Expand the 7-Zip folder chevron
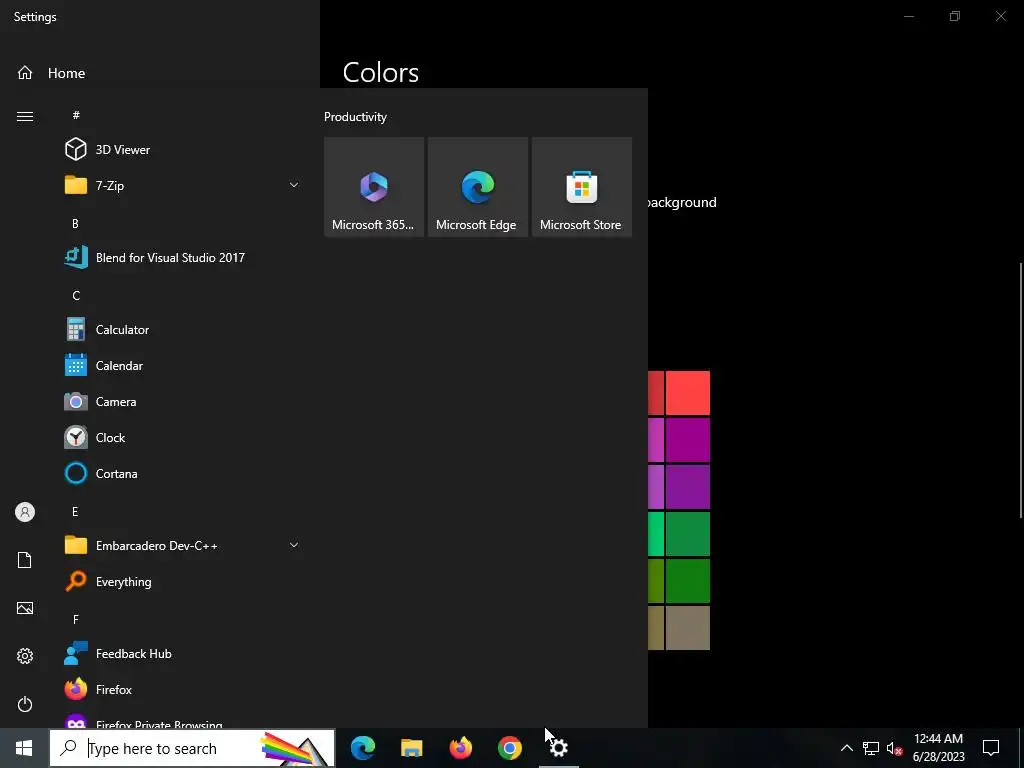 [x=294, y=185]
